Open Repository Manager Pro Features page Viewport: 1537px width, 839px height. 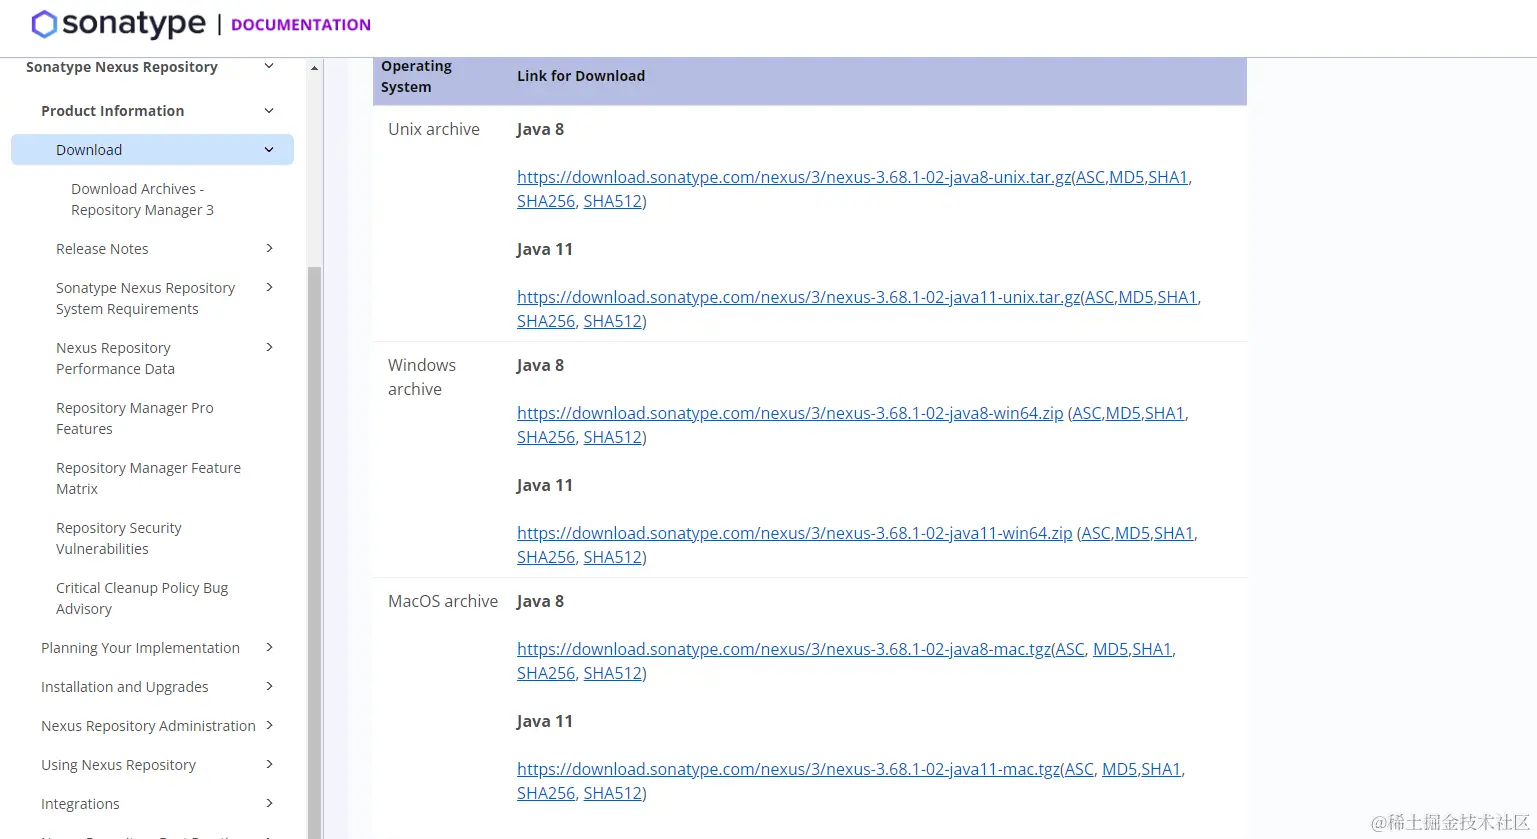134,418
